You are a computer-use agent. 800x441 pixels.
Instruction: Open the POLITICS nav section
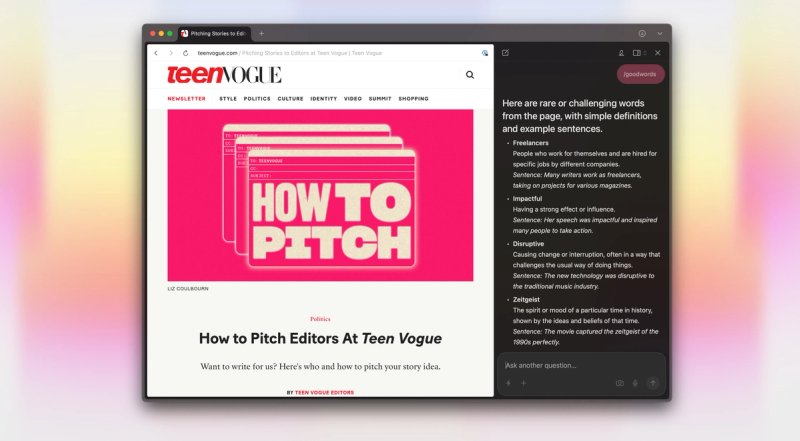pyautogui.click(x=257, y=99)
